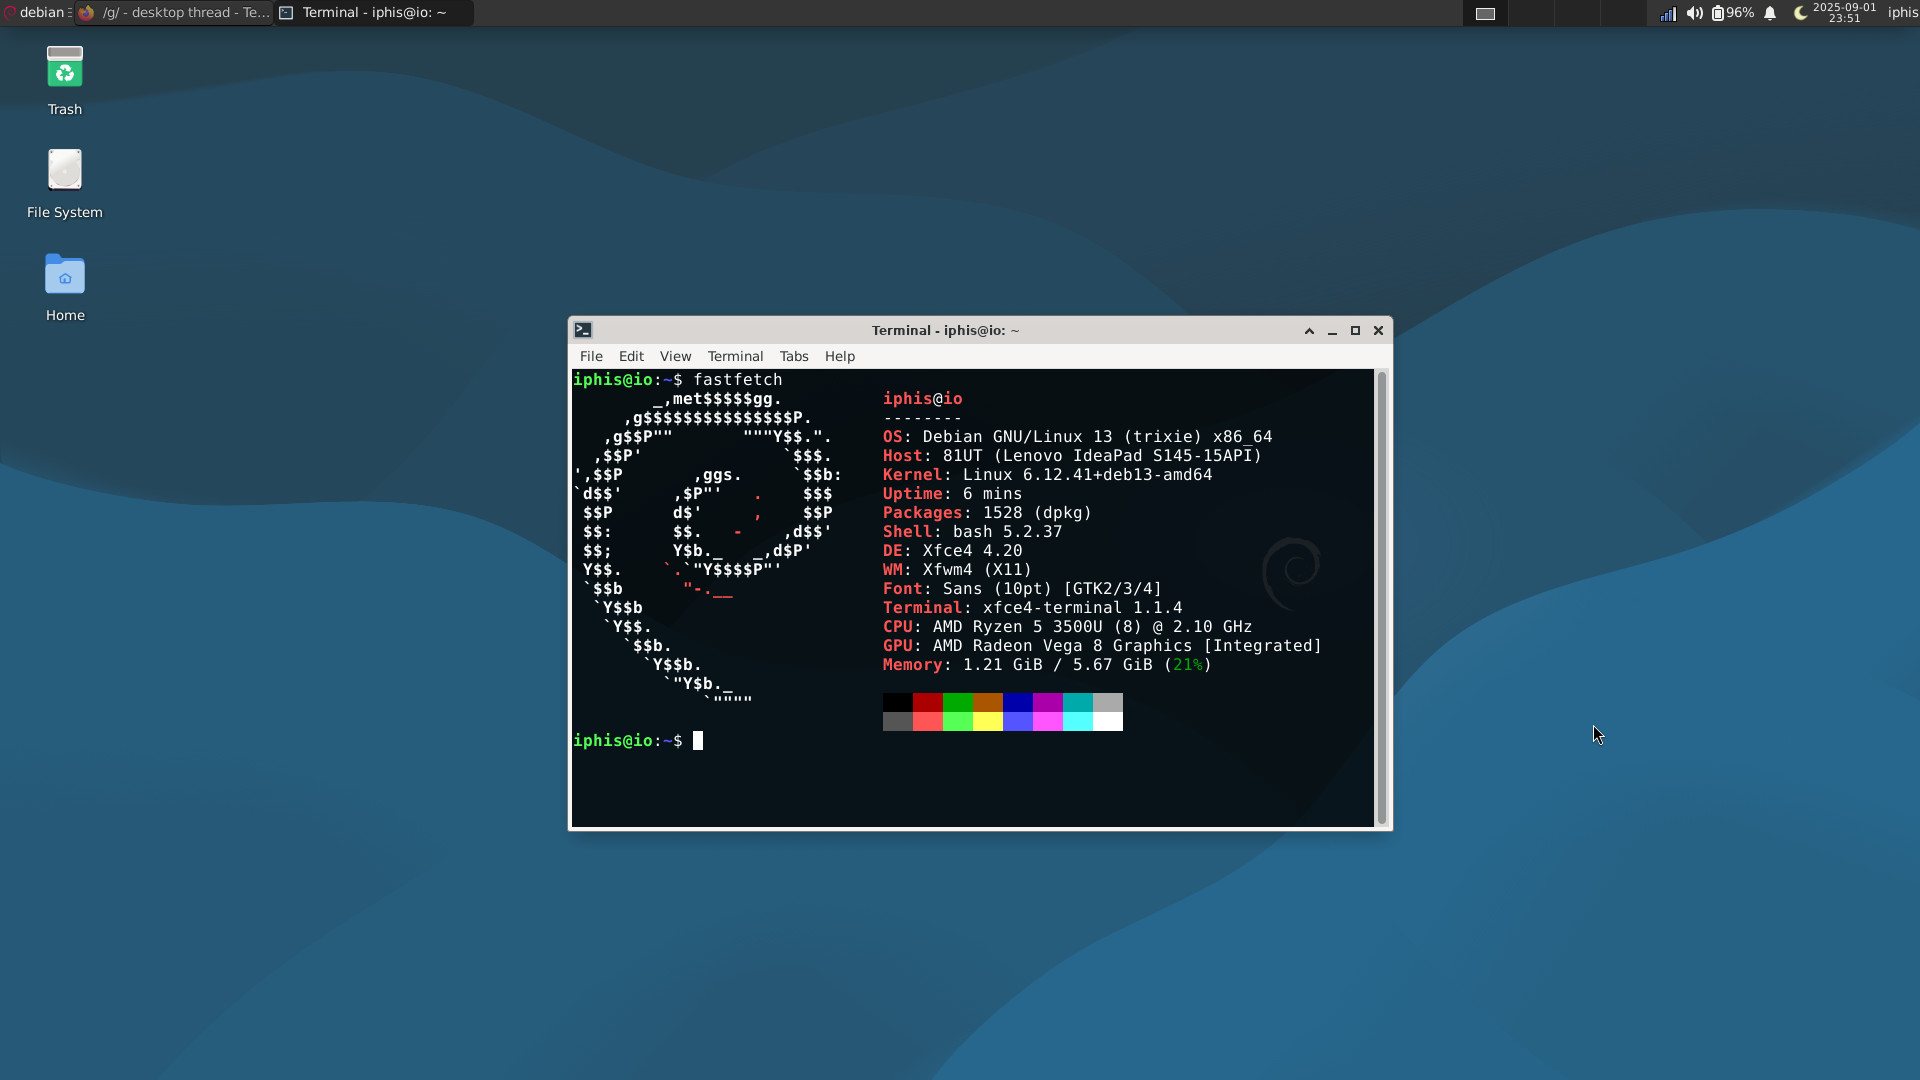1920x1080 pixels.
Task: Click the Uptime 6 mins line
Action: [x=952, y=494]
